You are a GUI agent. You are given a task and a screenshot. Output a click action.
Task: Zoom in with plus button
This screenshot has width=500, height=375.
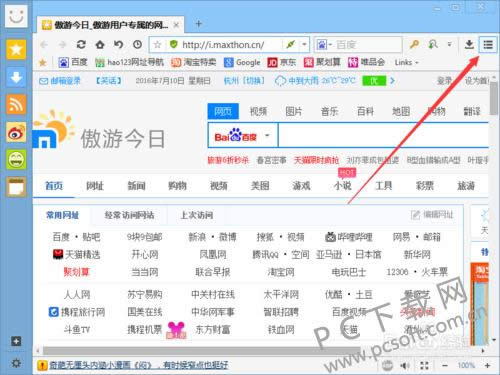click(487, 366)
